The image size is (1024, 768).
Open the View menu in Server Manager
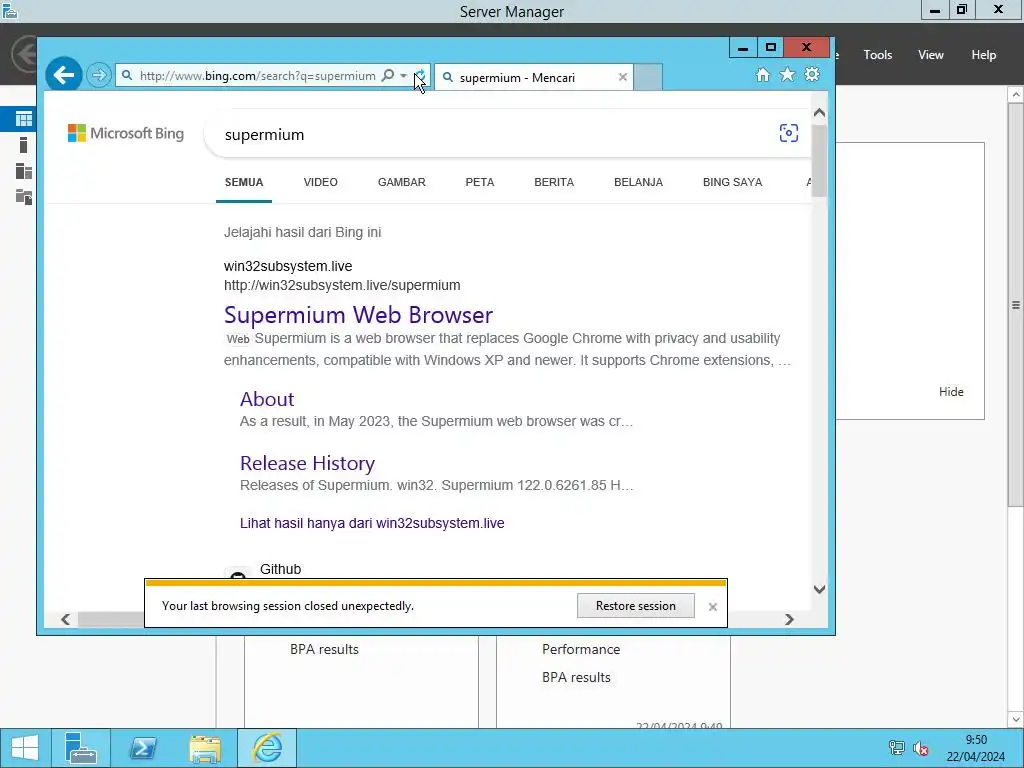pyautogui.click(x=931, y=55)
